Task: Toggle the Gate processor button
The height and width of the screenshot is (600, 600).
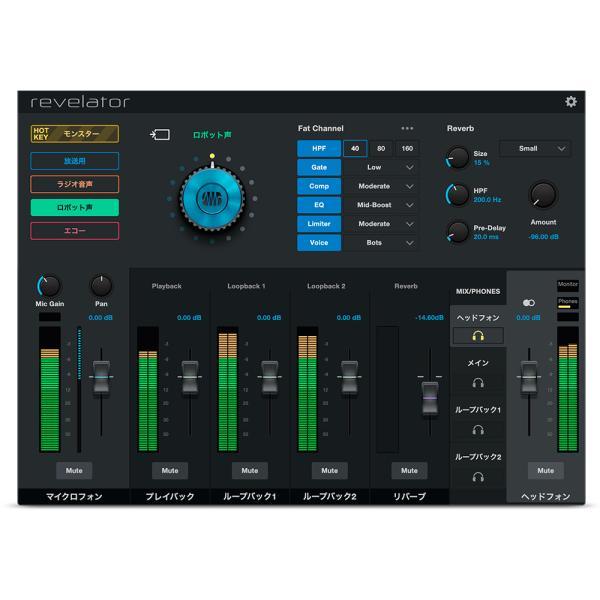Action: pyautogui.click(x=319, y=167)
